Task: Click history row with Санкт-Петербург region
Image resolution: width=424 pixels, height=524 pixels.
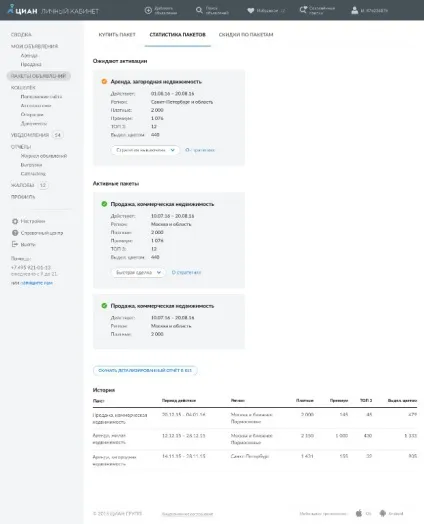Action: tap(255, 460)
